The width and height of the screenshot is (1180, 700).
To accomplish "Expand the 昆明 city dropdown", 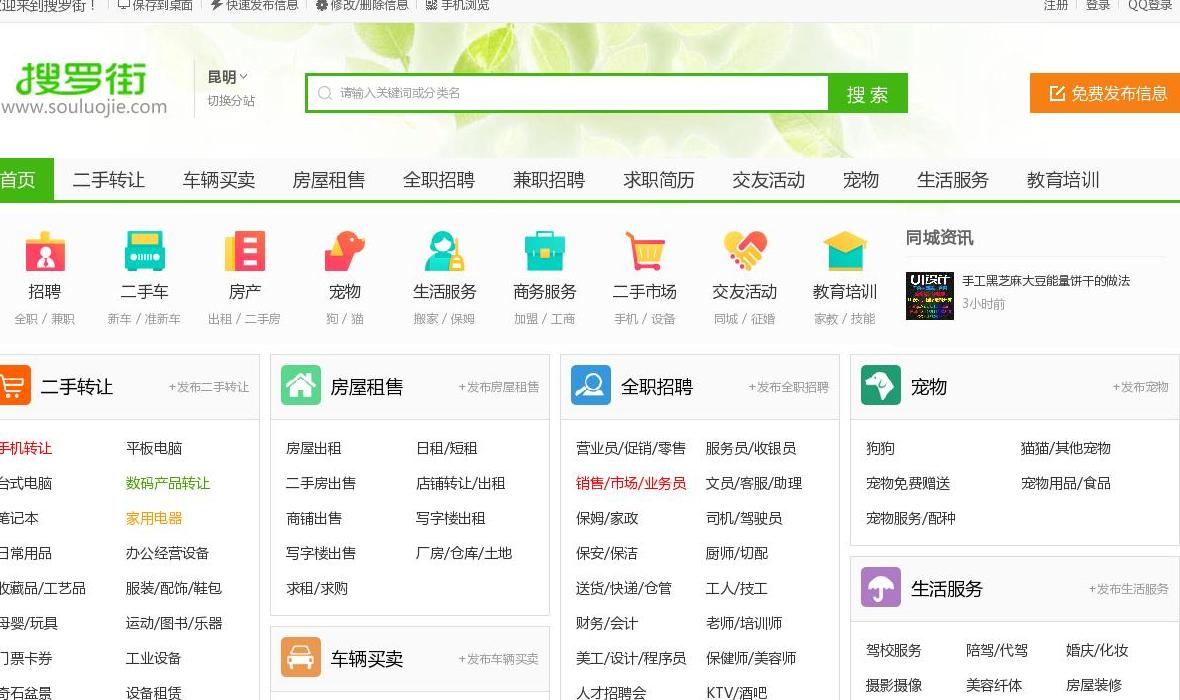I will 227,77.
